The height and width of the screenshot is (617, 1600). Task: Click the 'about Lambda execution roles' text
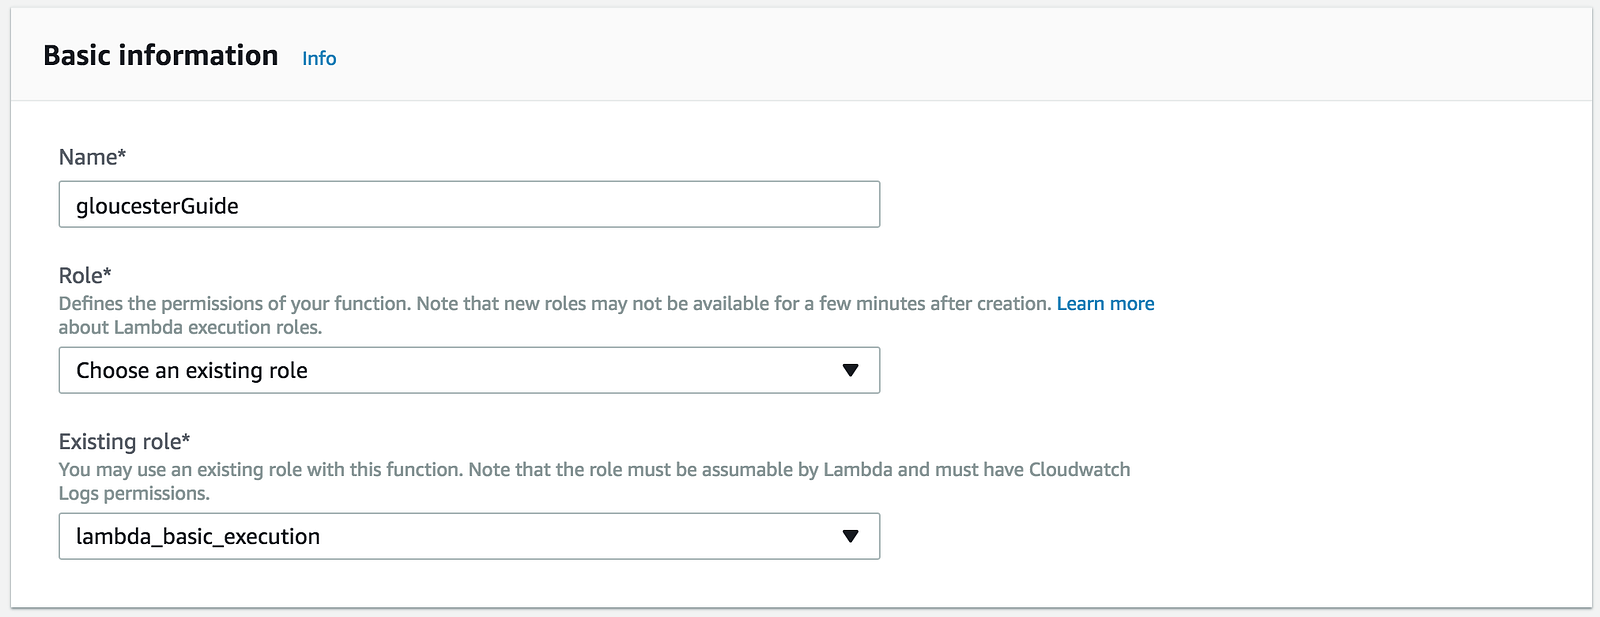click(x=190, y=328)
